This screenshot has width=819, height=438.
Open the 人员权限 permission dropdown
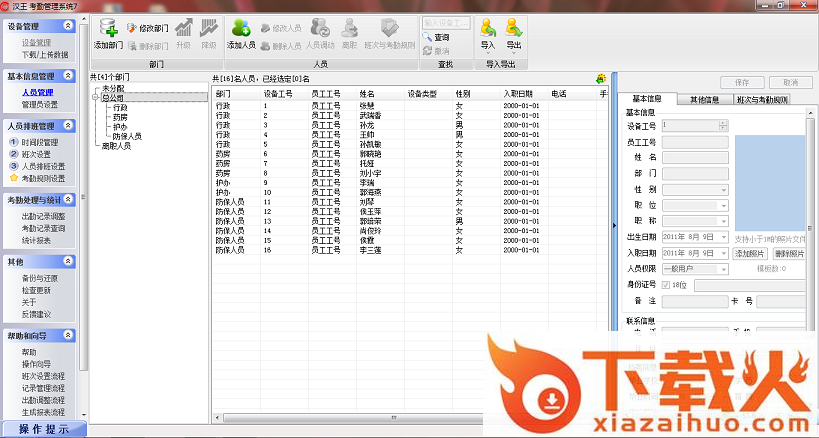[x=723, y=269]
